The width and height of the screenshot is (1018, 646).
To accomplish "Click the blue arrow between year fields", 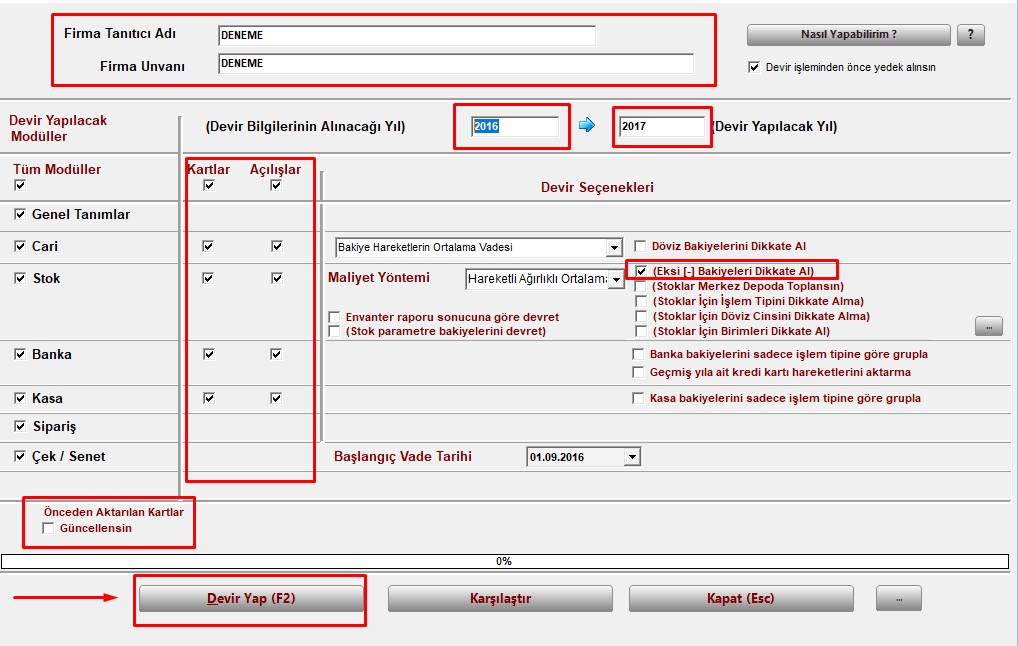I will point(587,125).
